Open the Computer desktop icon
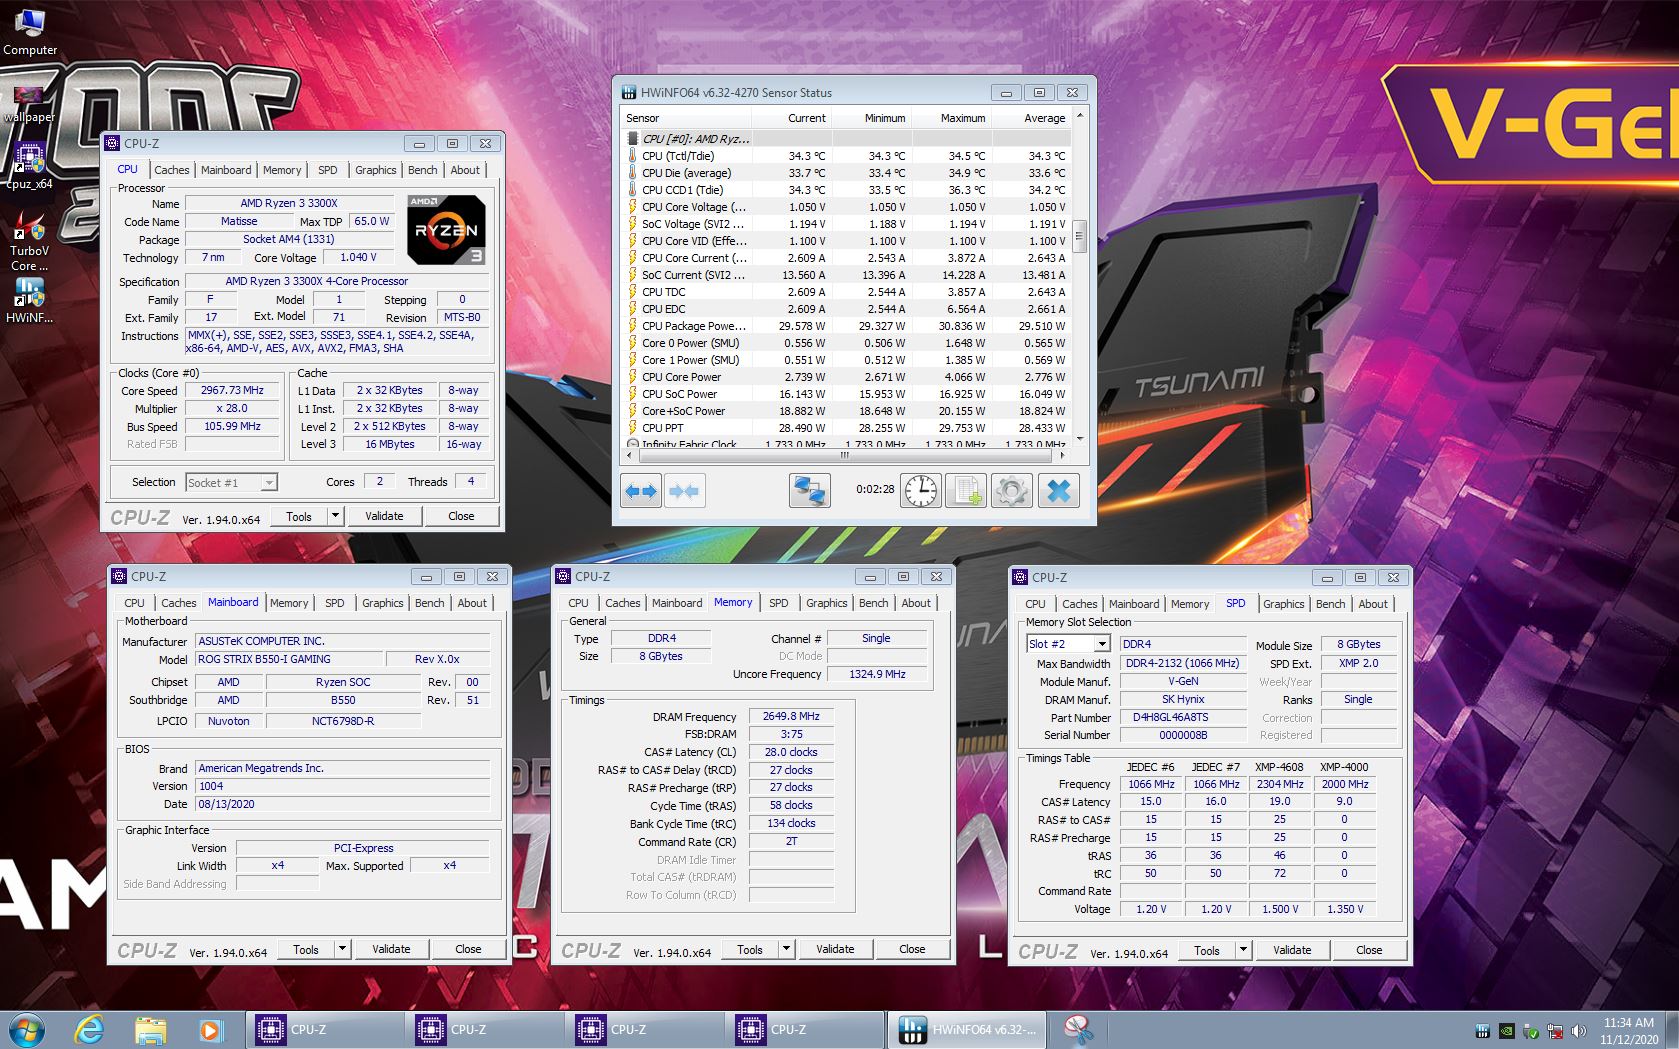Viewport: 1679px width, 1049px height. [x=30, y=30]
